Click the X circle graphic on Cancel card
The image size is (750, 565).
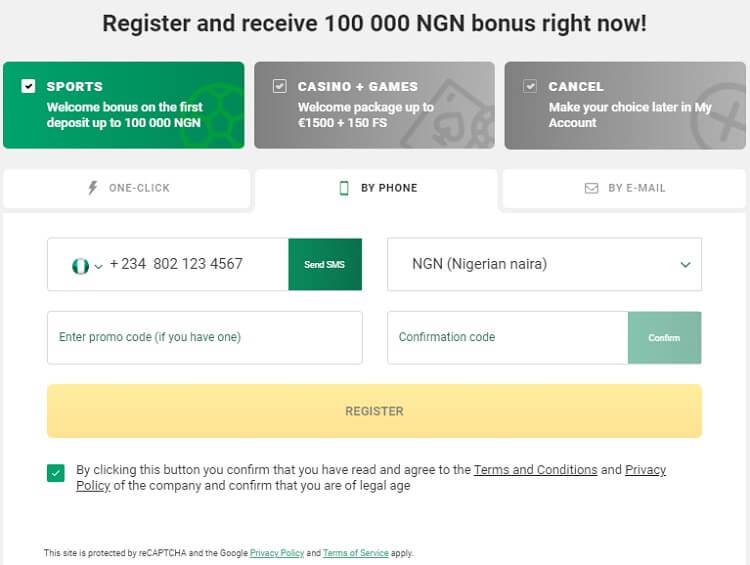(x=718, y=116)
